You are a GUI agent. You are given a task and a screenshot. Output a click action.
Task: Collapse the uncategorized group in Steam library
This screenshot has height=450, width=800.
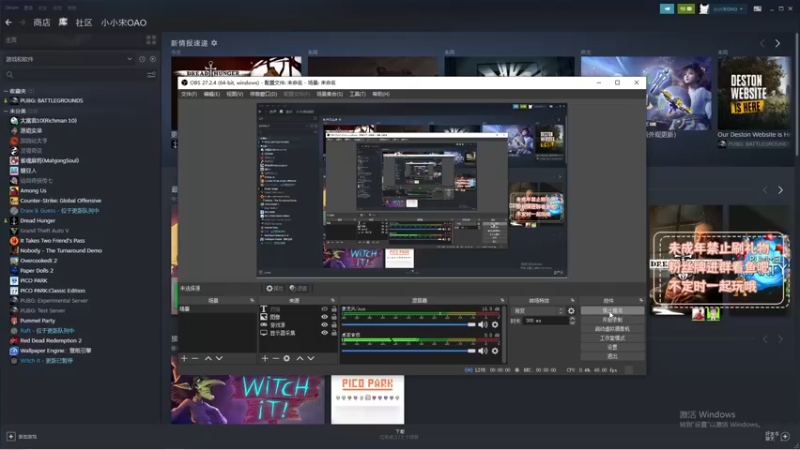[x=6, y=111]
